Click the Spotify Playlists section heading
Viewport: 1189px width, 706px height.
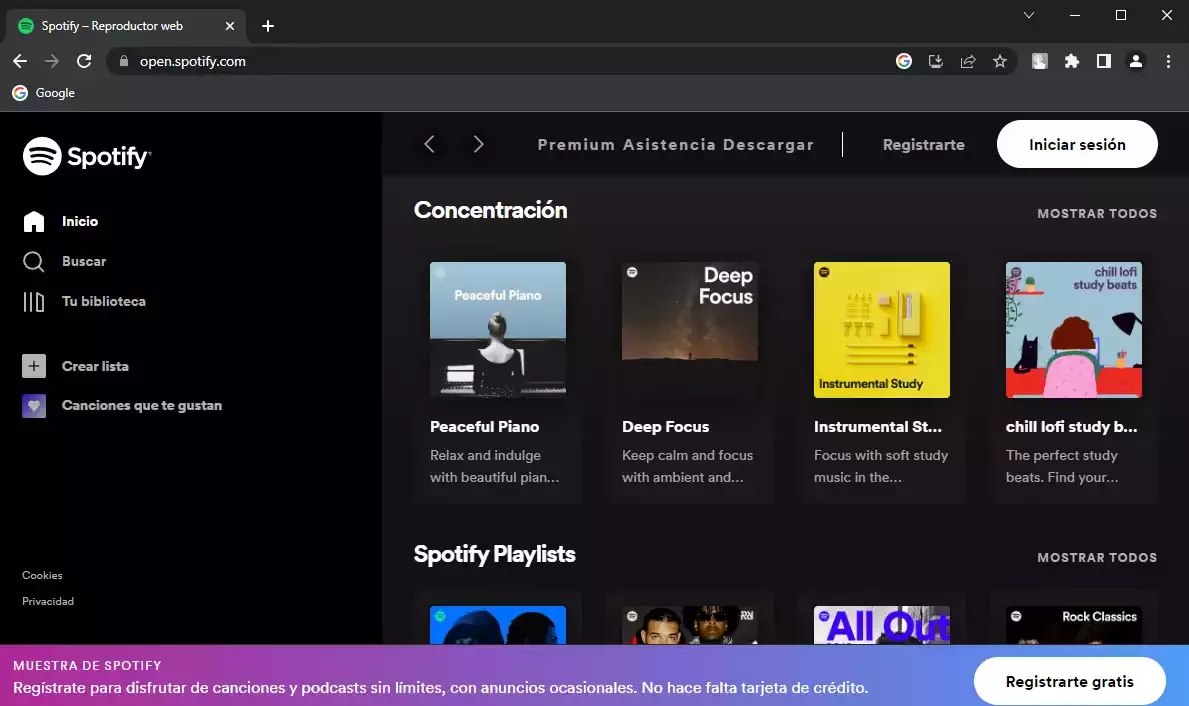click(x=494, y=554)
